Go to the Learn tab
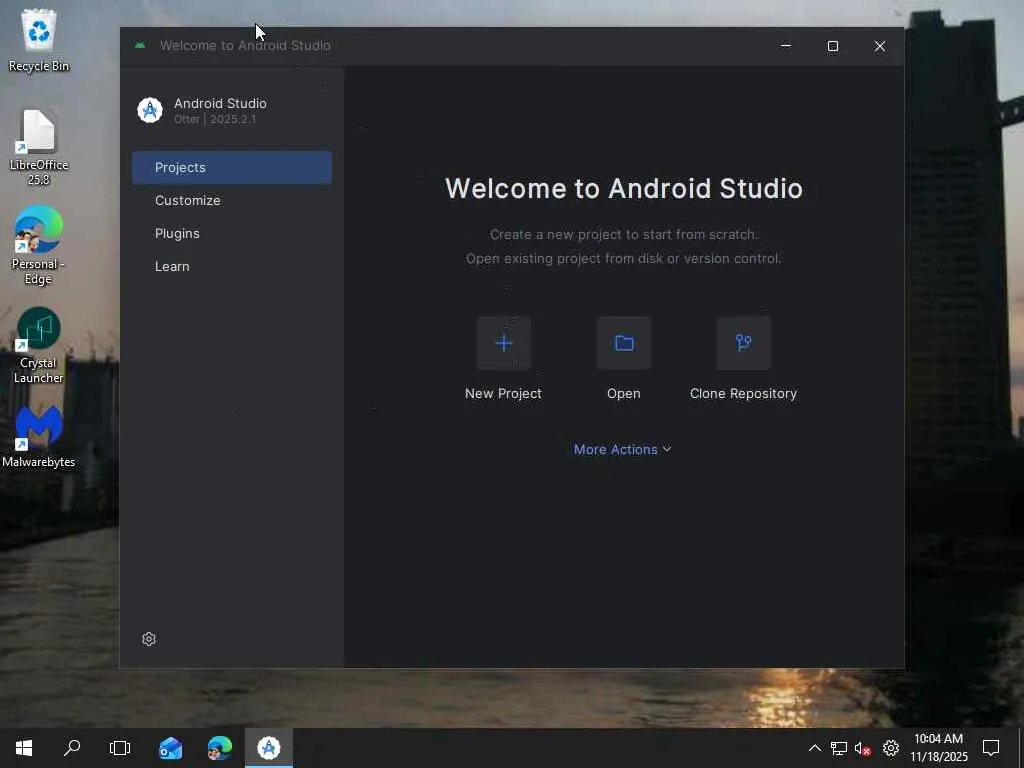The width and height of the screenshot is (1024, 768). [x=232, y=266]
